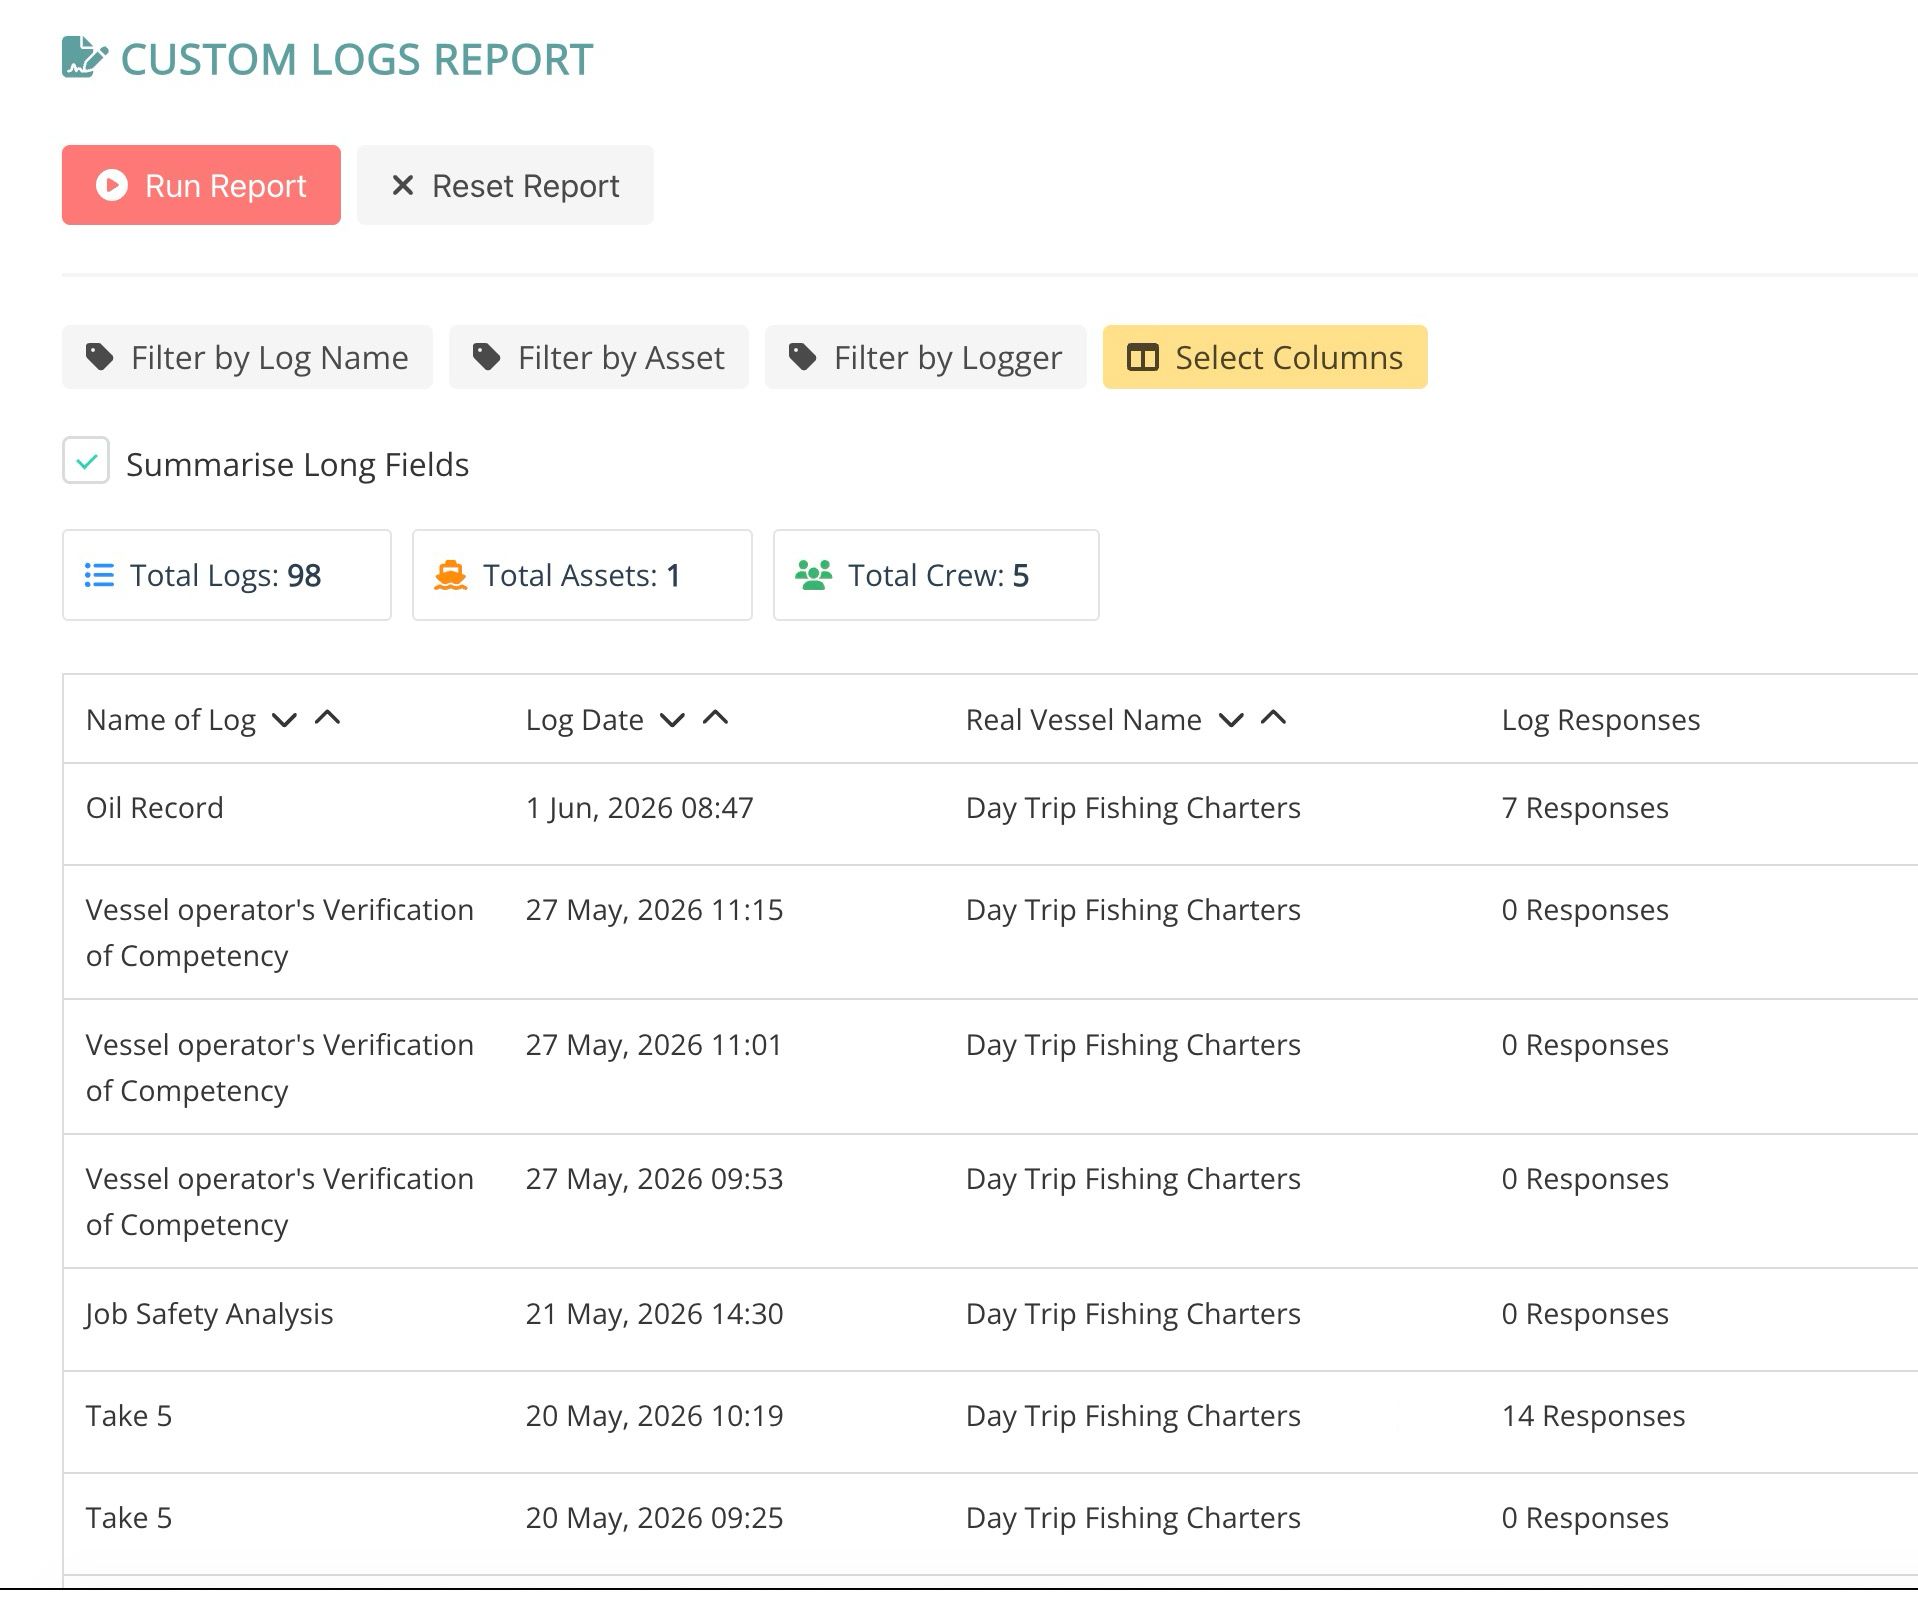Viewport: 1918px width, 1598px height.
Task: Click the Total Crew people icon
Action: [813, 575]
